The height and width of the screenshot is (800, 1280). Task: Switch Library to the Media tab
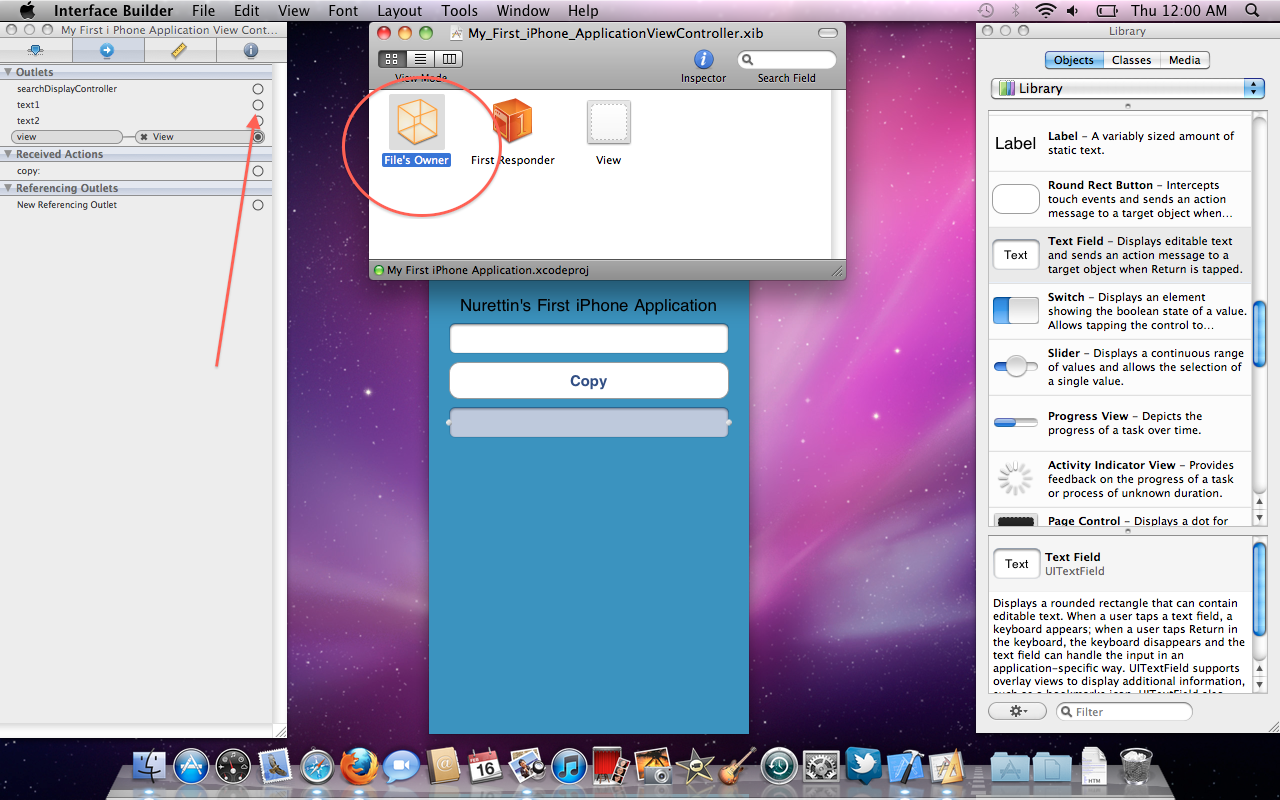(1184, 60)
